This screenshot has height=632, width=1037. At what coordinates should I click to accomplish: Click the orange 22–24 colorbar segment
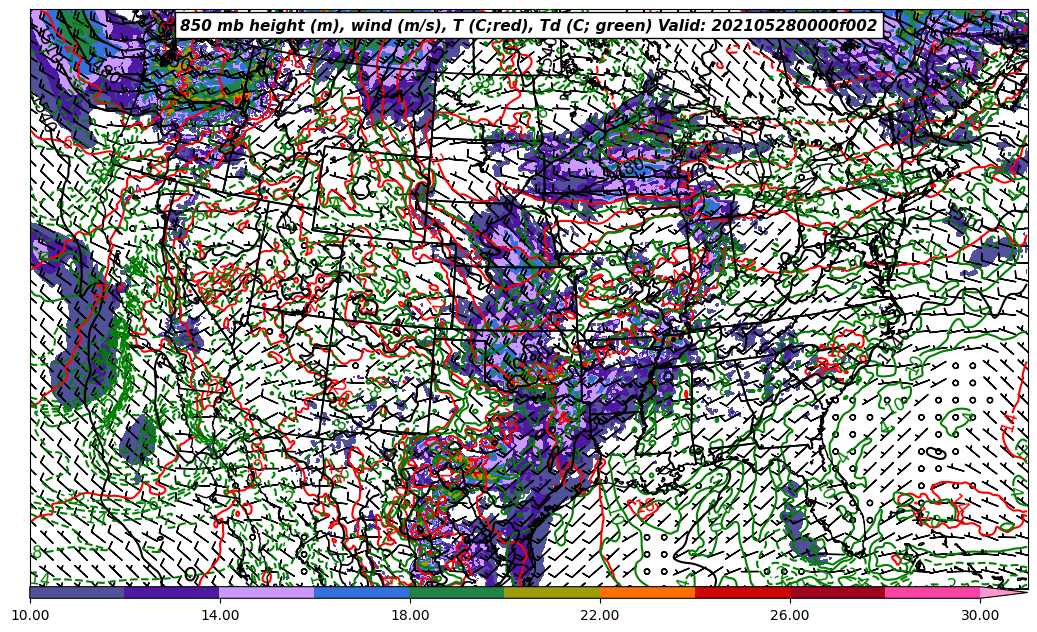[647, 592]
